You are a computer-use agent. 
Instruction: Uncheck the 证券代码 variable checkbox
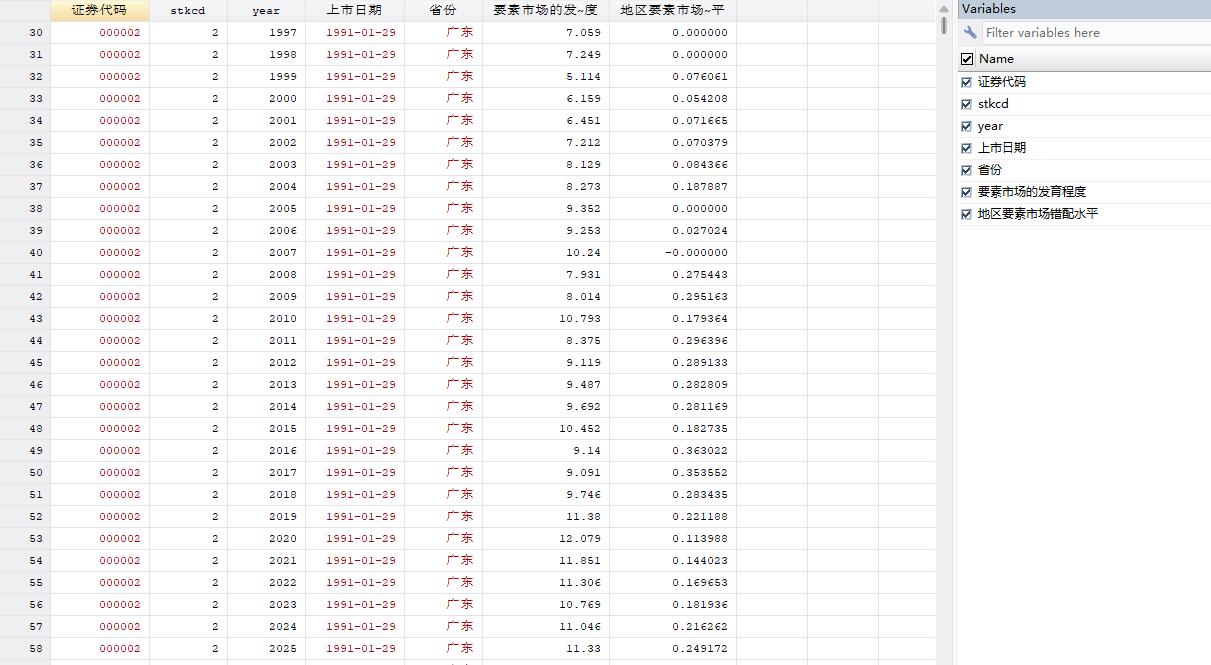[966, 82]
